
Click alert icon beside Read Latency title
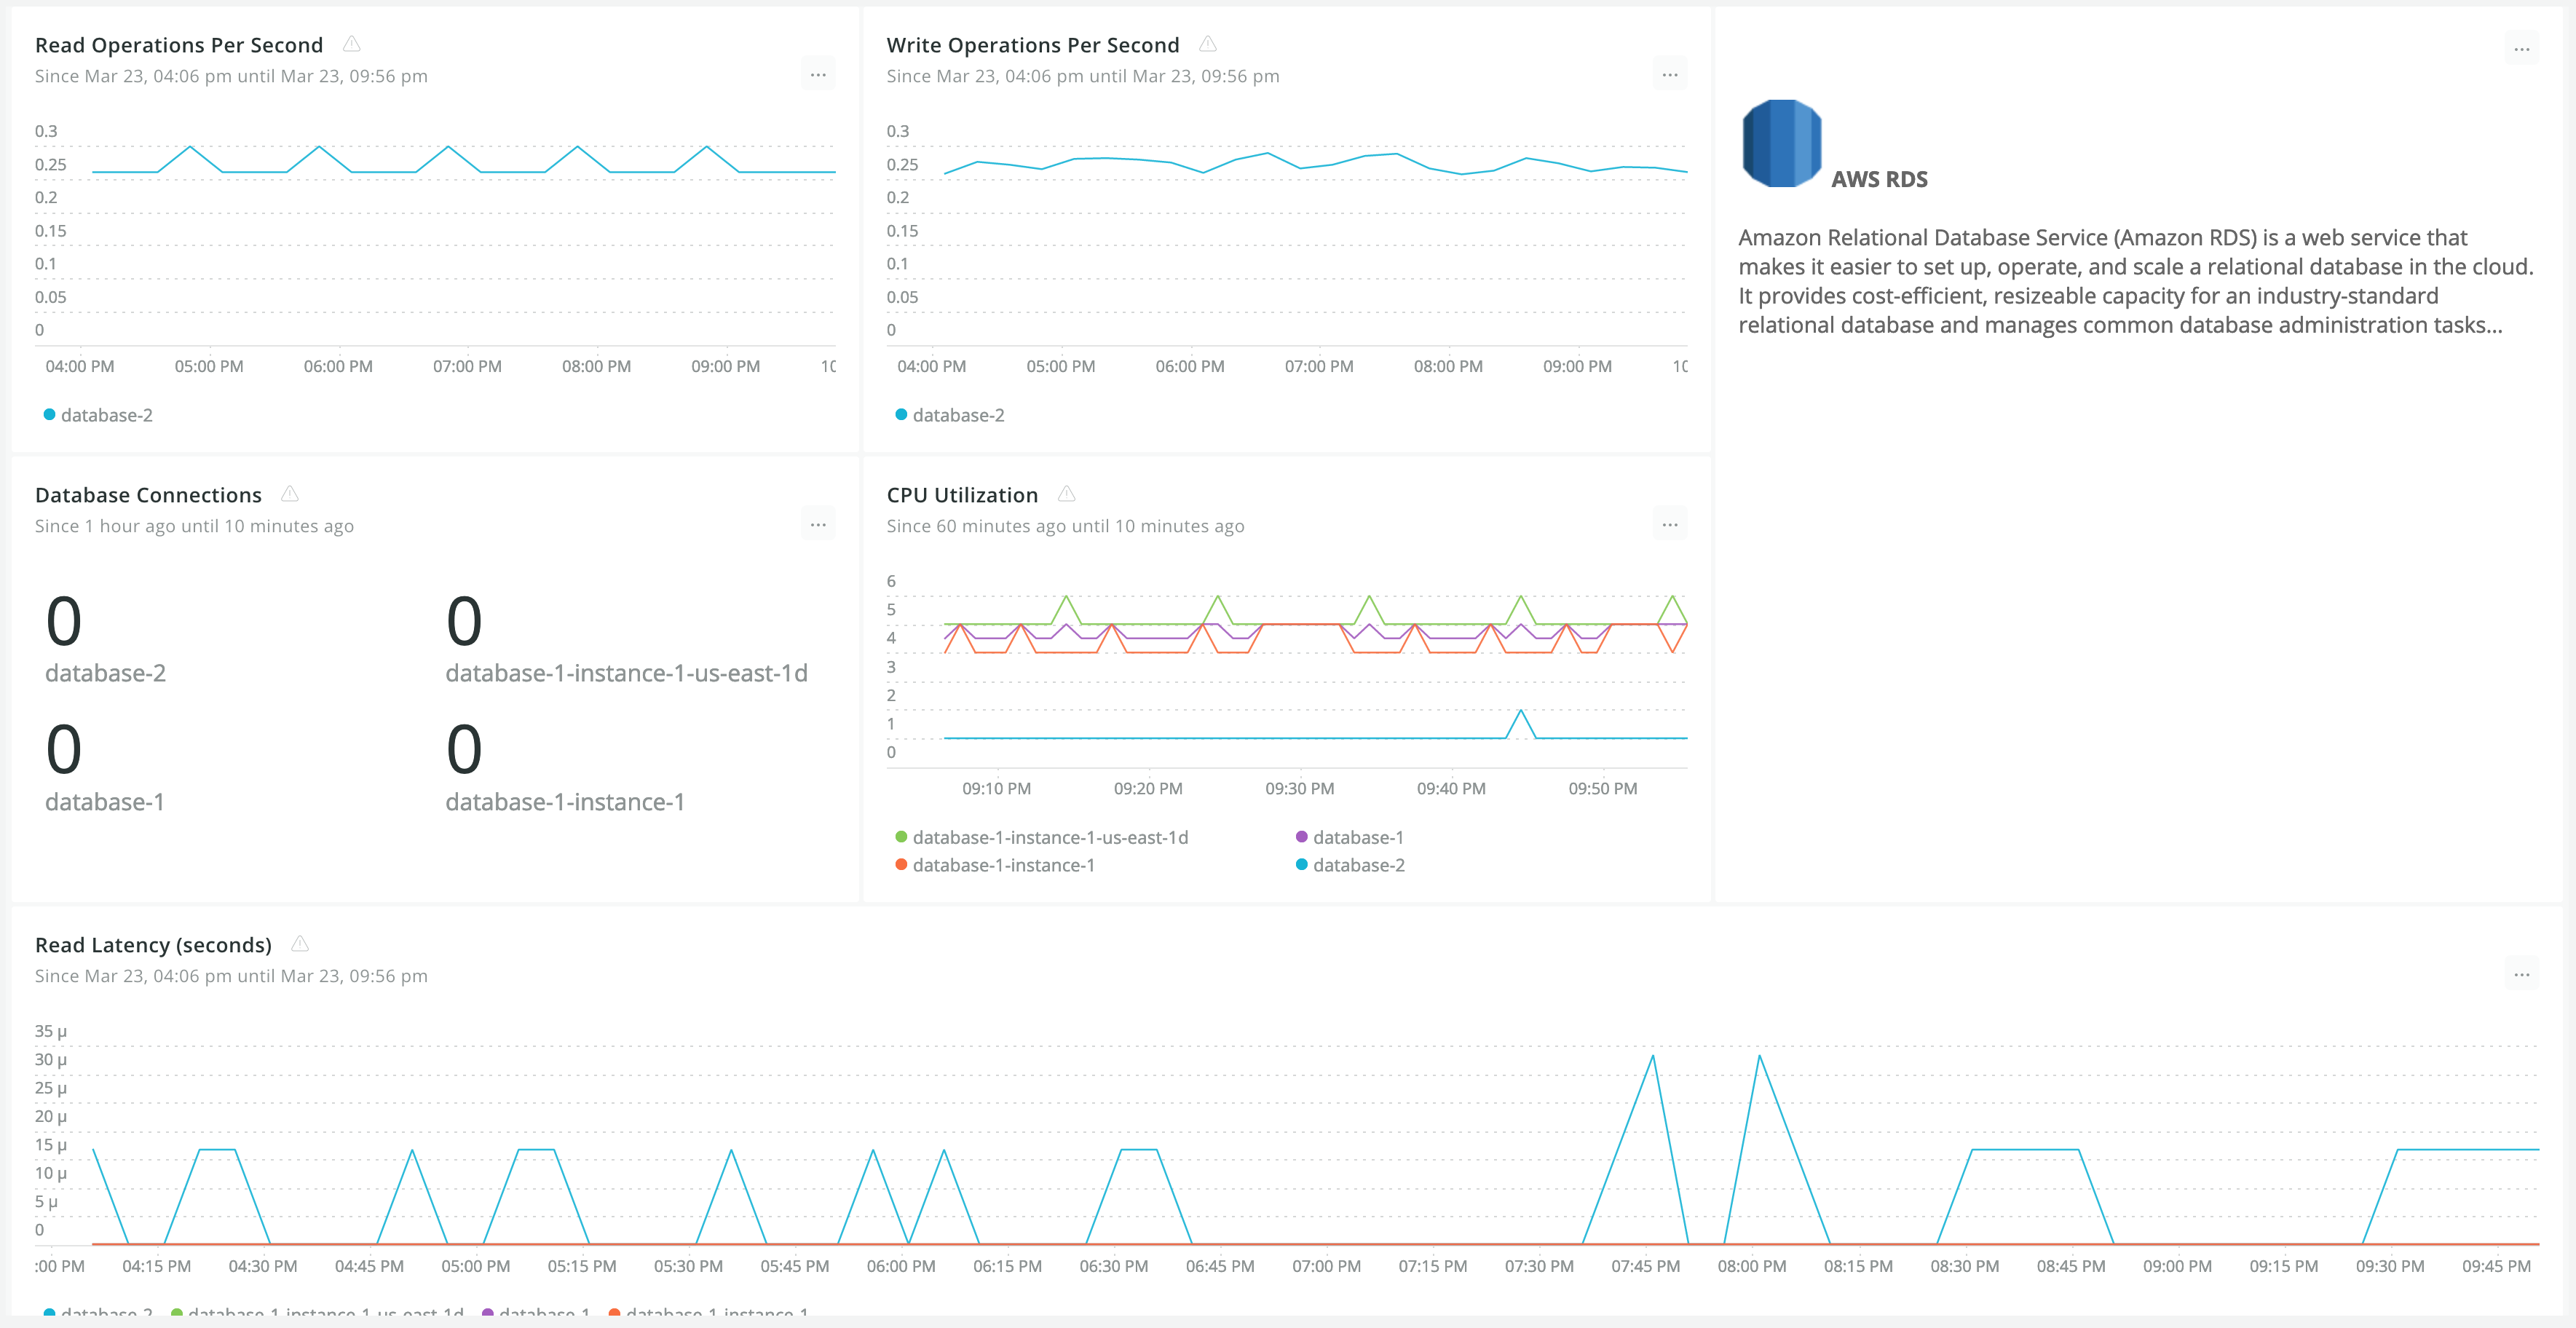coord(299,944)
